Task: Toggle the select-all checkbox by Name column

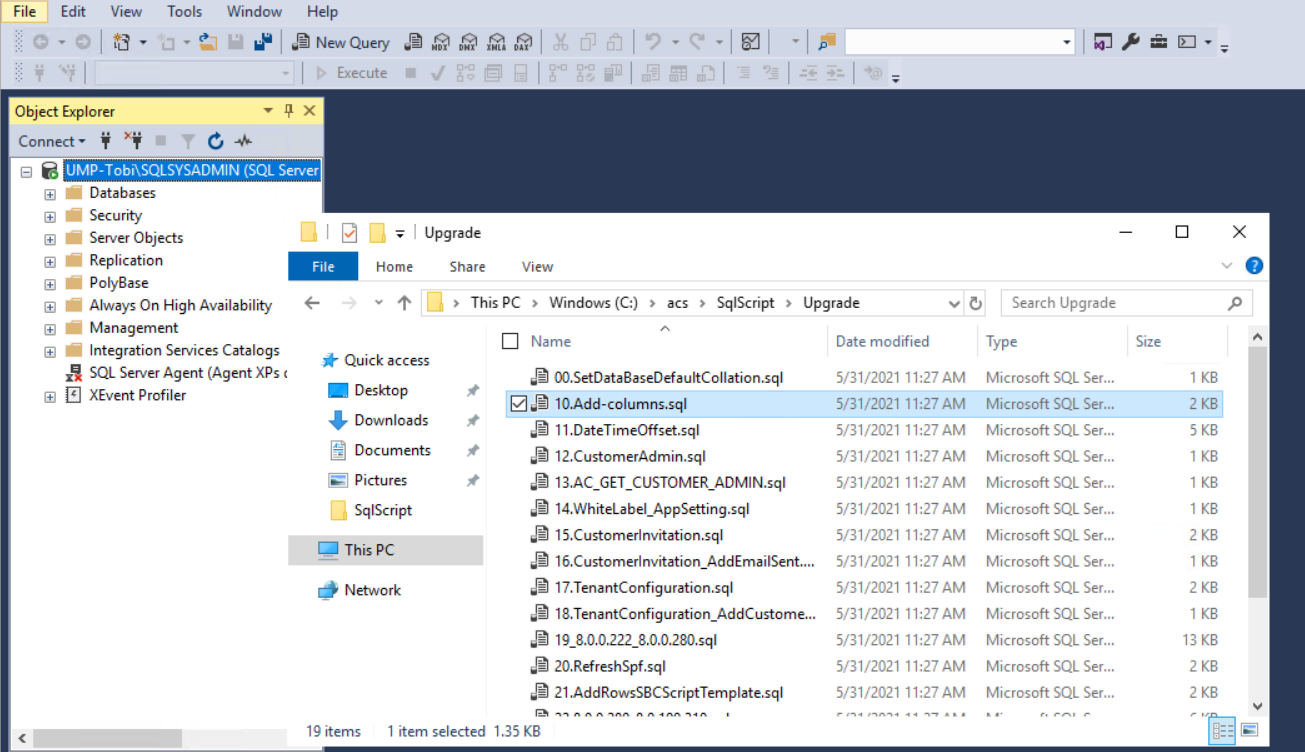Action: coord(510,341)
